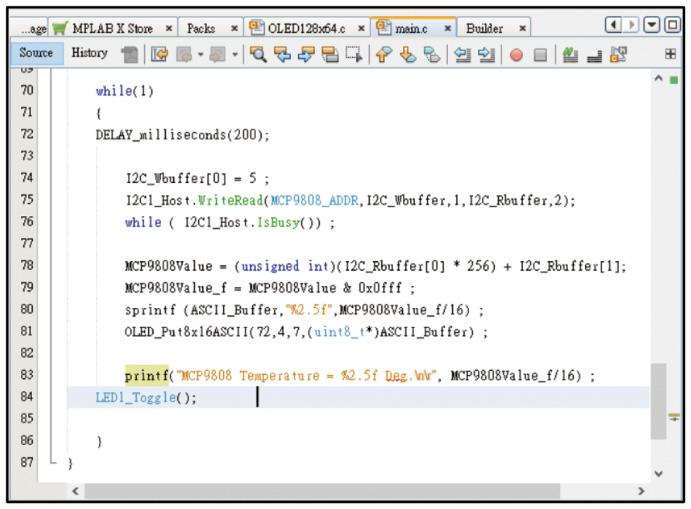Select the Source view button
This screenshot has width=691, height=509.
[x=36, y=53]
